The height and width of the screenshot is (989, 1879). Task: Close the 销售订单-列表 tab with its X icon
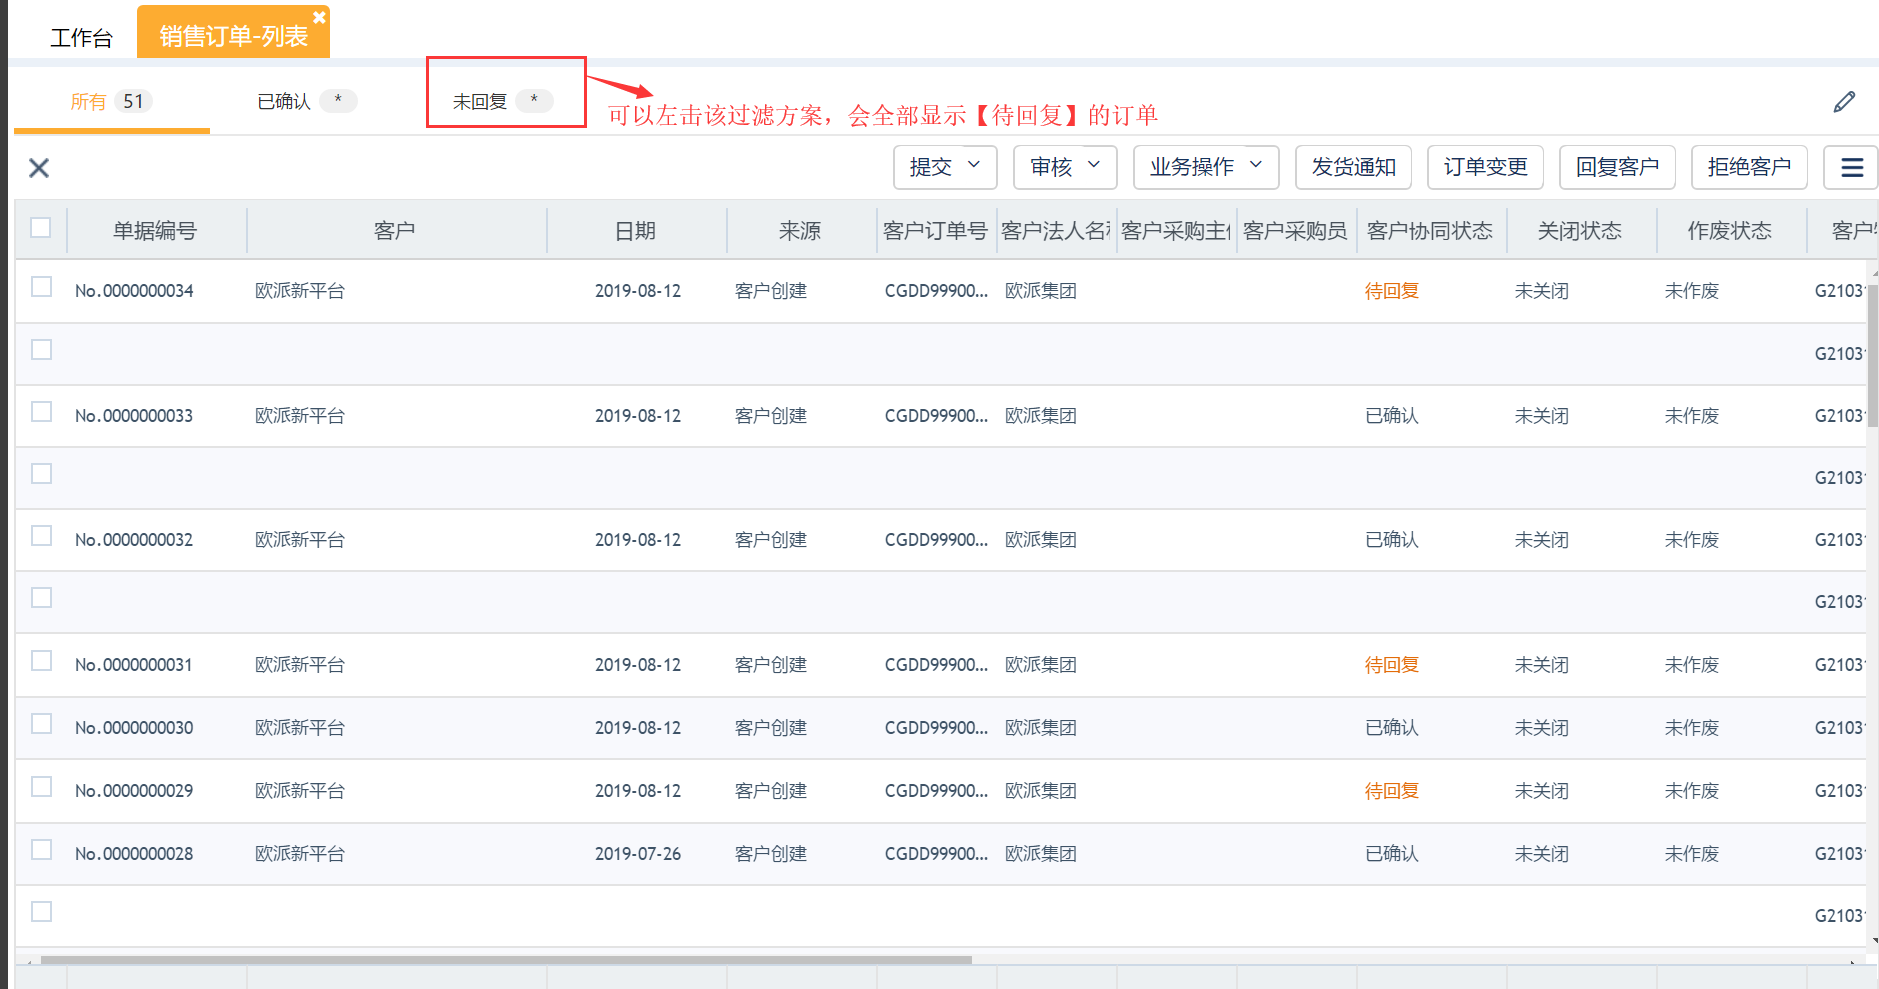pyautogui.click(x=319, y=17)
